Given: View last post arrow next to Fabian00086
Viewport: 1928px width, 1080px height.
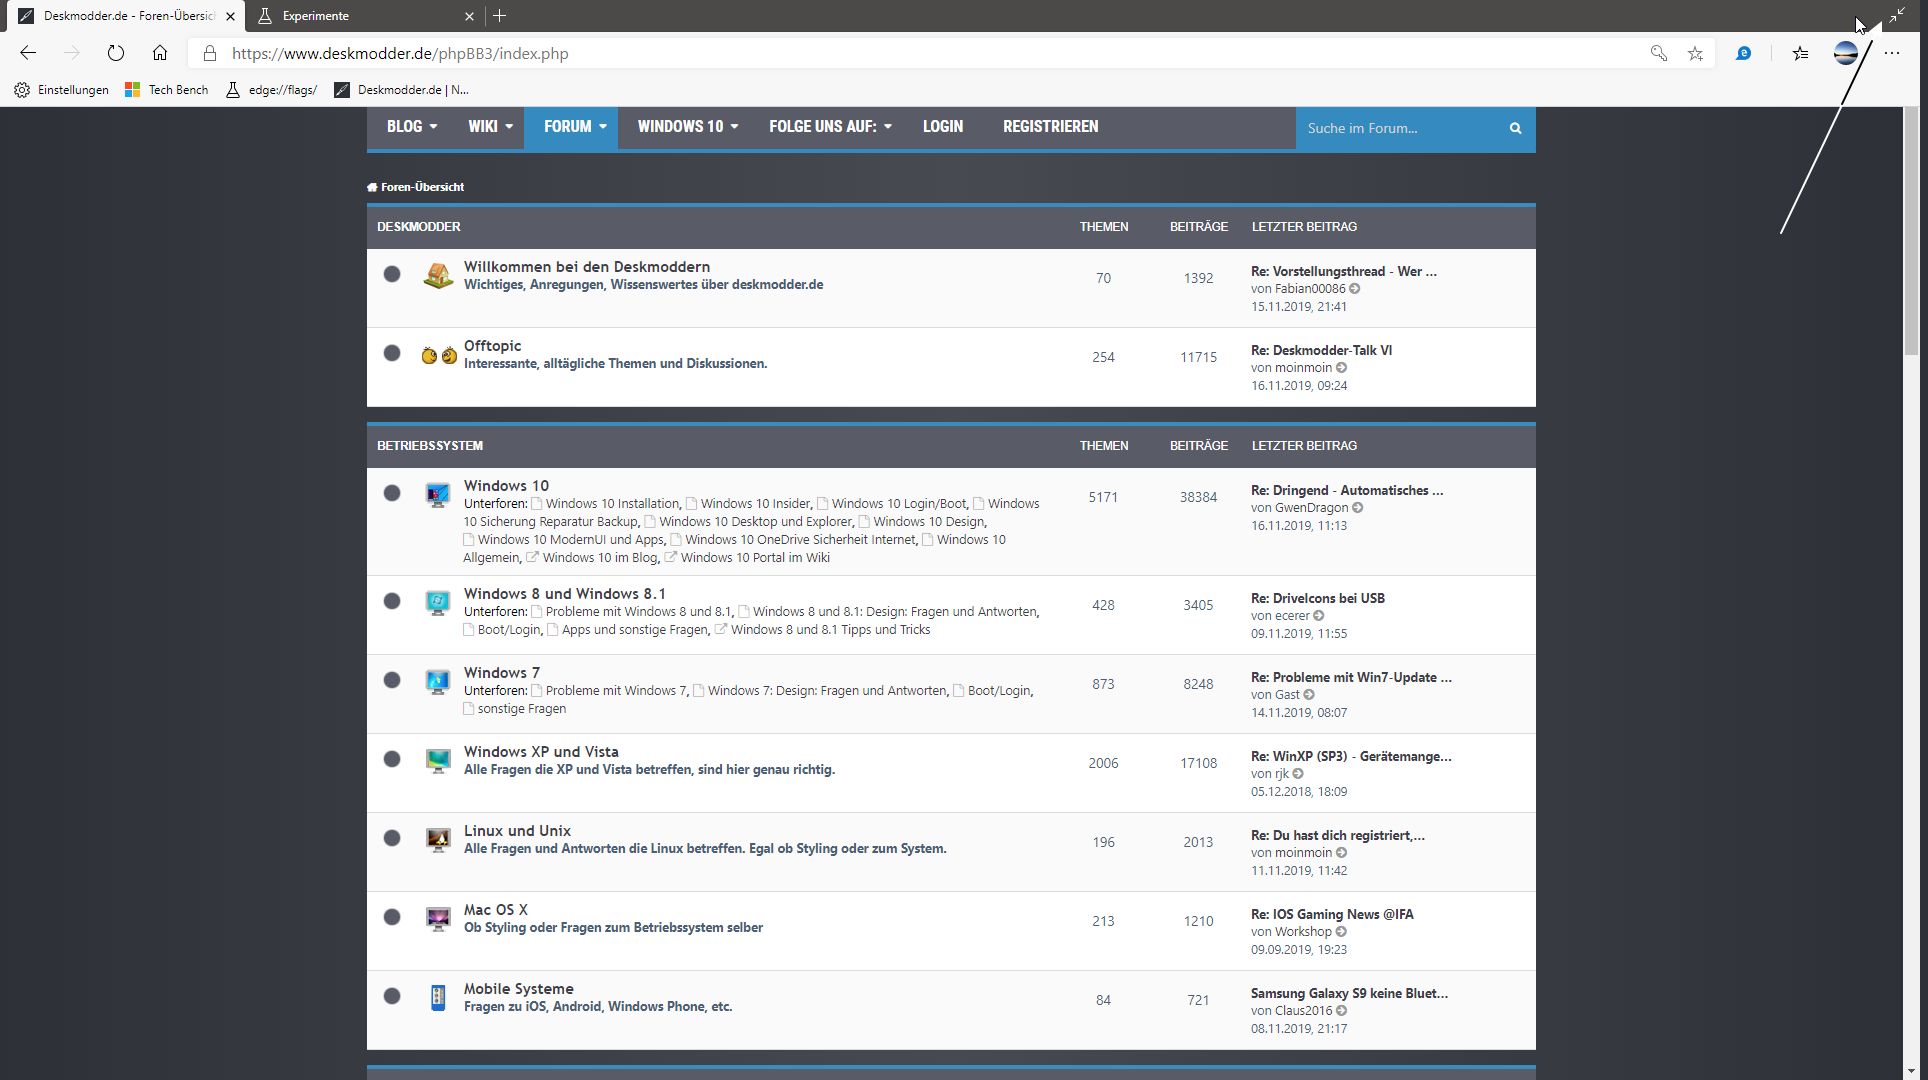Looking at the screenshot, I should click(1355, 289).
